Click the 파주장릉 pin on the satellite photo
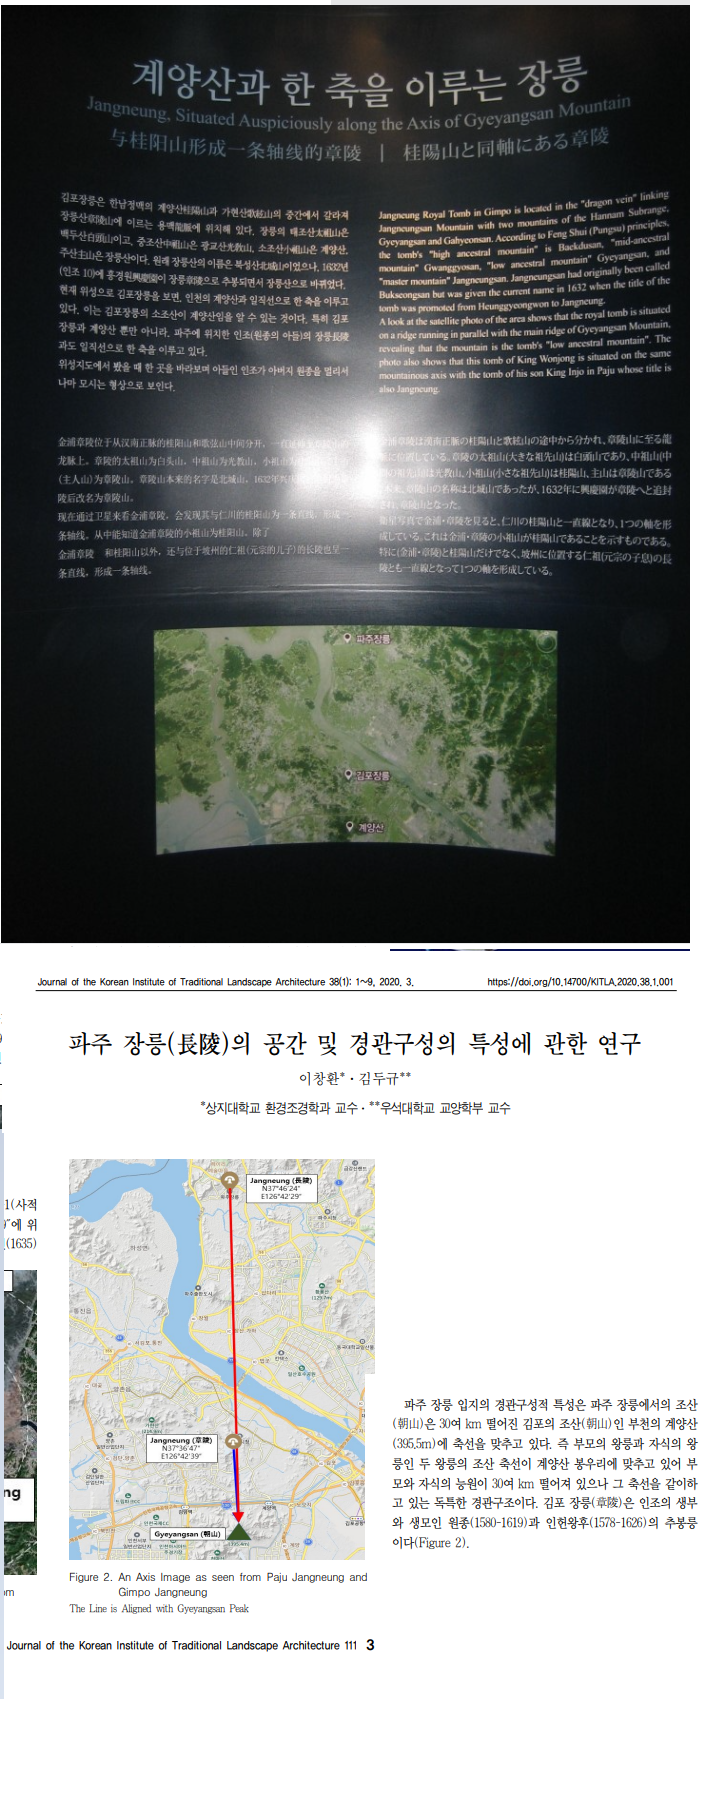Viewport: 711px width, 1816px height. [x=348, y=638]
